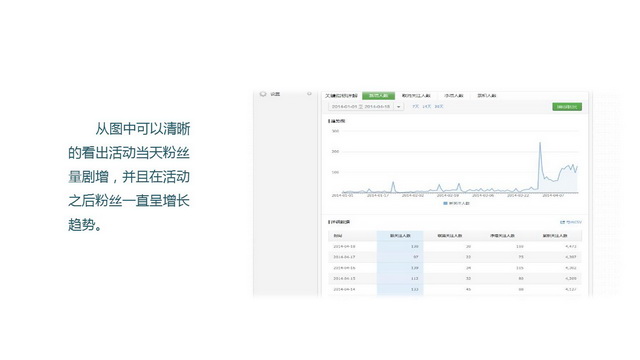Click the green compare-by-time button
This screenshot has width=640, height=360.
tap(567, 107)
